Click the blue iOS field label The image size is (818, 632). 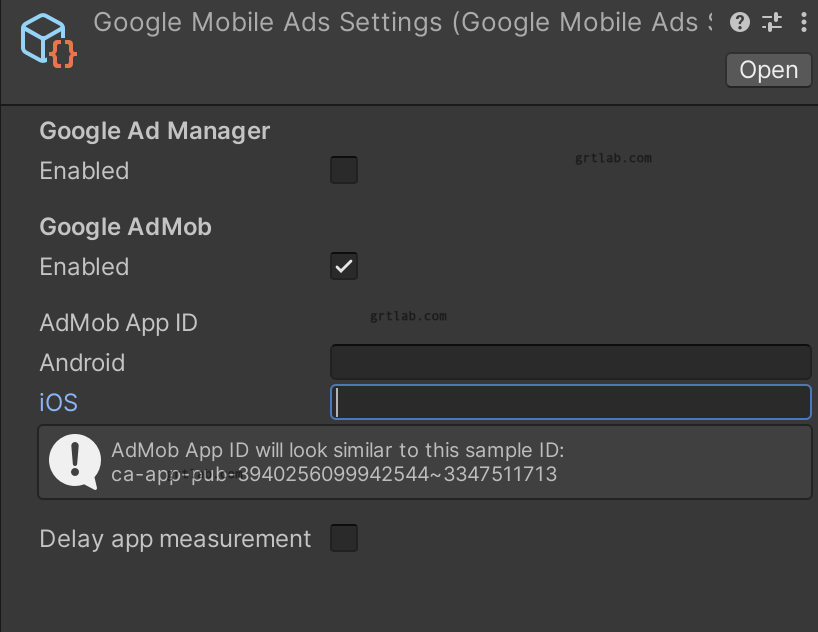click(x=57, y=402)
